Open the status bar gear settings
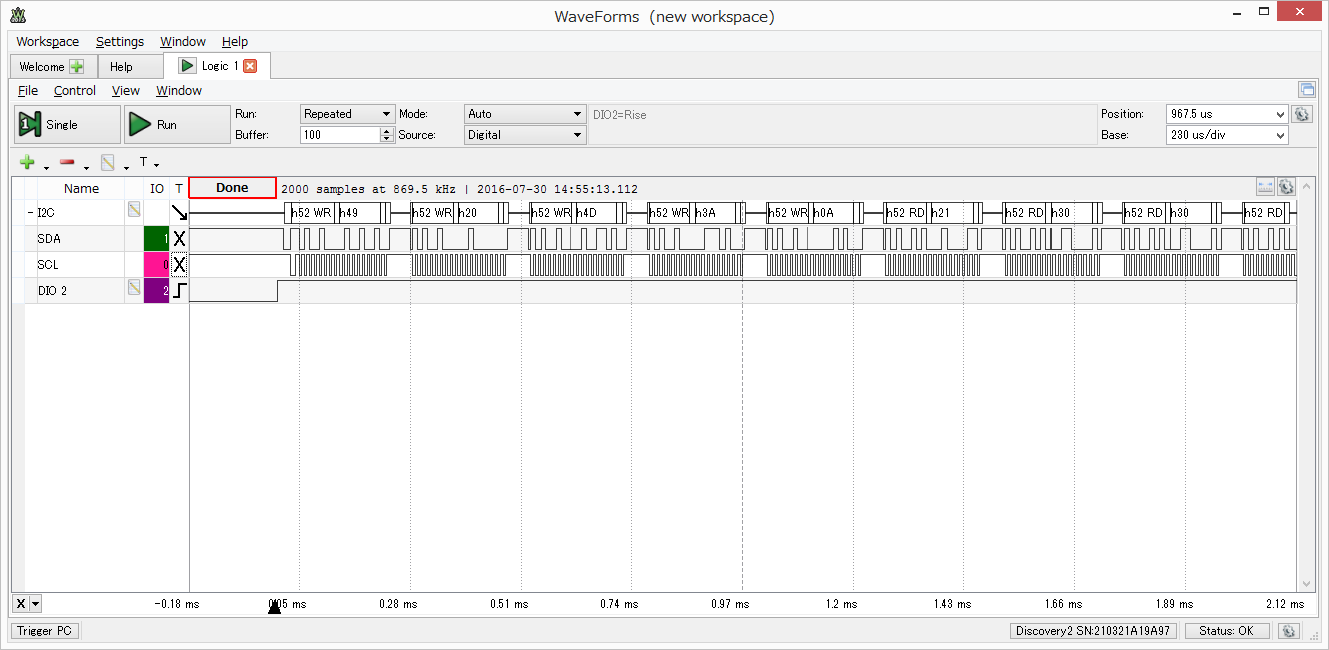This screenshot has height=650, width=1329. 1288,631
